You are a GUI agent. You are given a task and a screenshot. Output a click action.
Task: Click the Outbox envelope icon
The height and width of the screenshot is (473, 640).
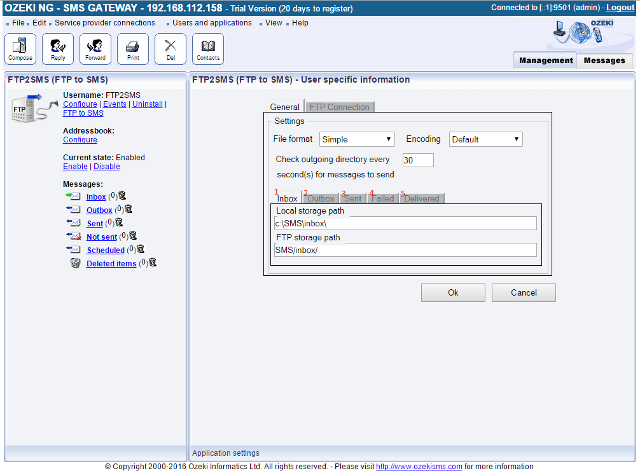point(73,210)
